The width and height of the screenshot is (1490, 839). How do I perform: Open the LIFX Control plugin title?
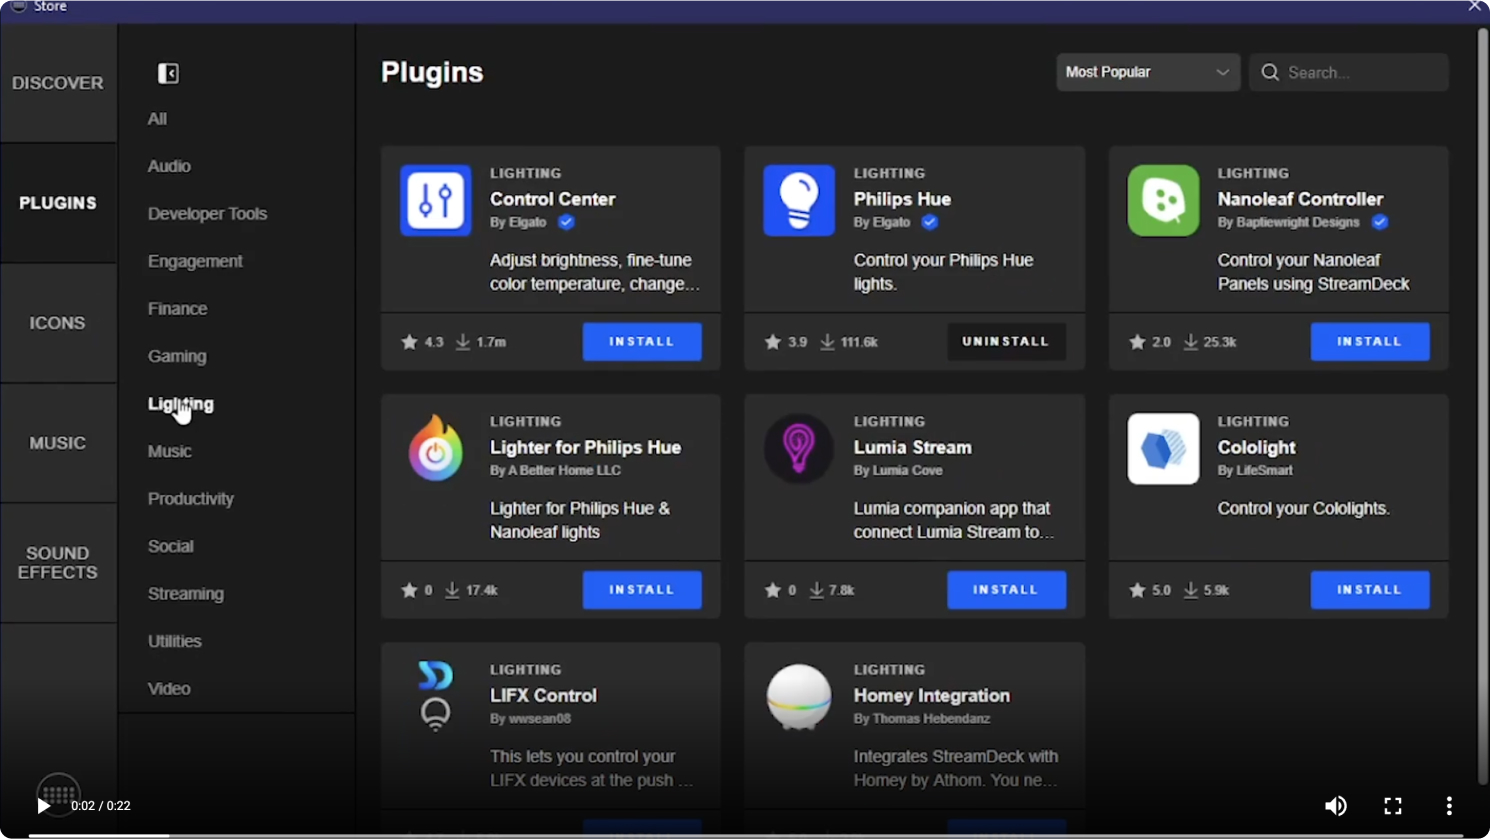(543, 695)
